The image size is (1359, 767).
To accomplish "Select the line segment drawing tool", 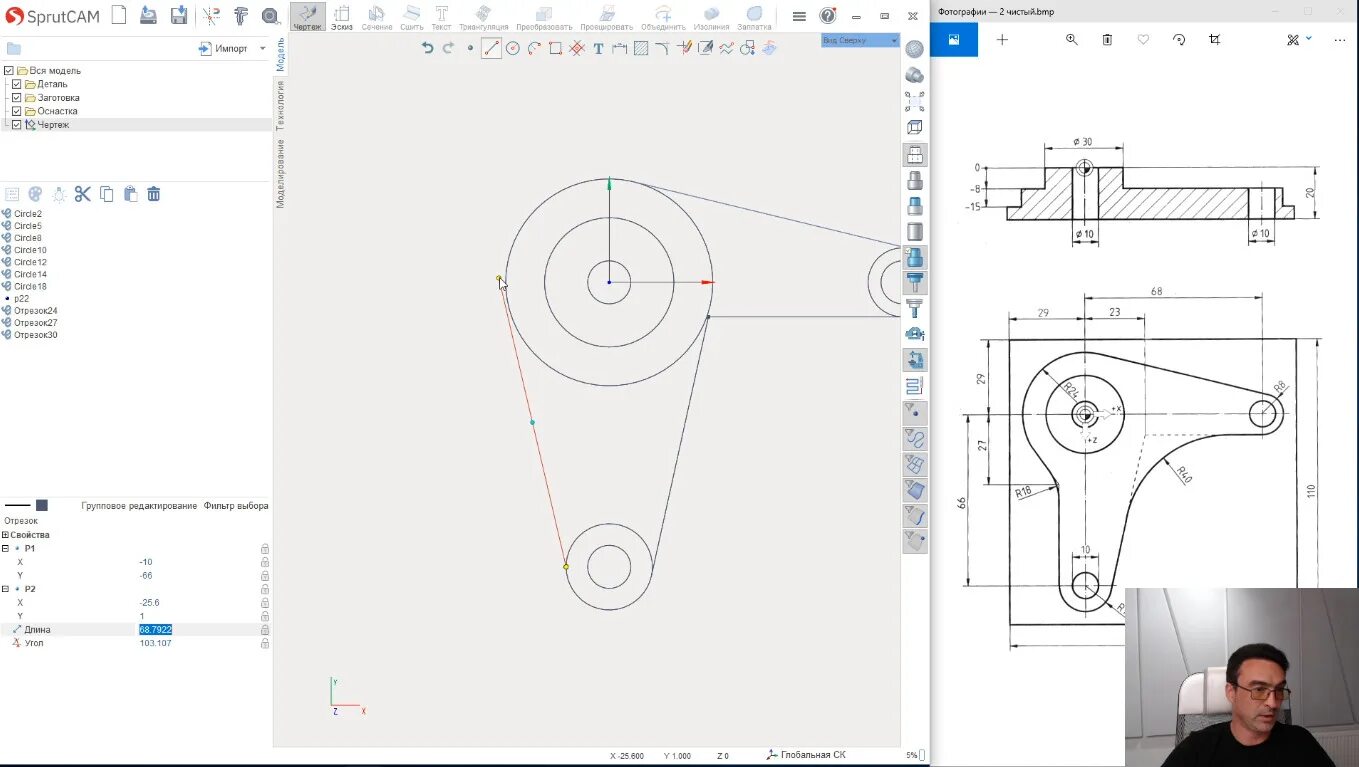I will 491,48.
